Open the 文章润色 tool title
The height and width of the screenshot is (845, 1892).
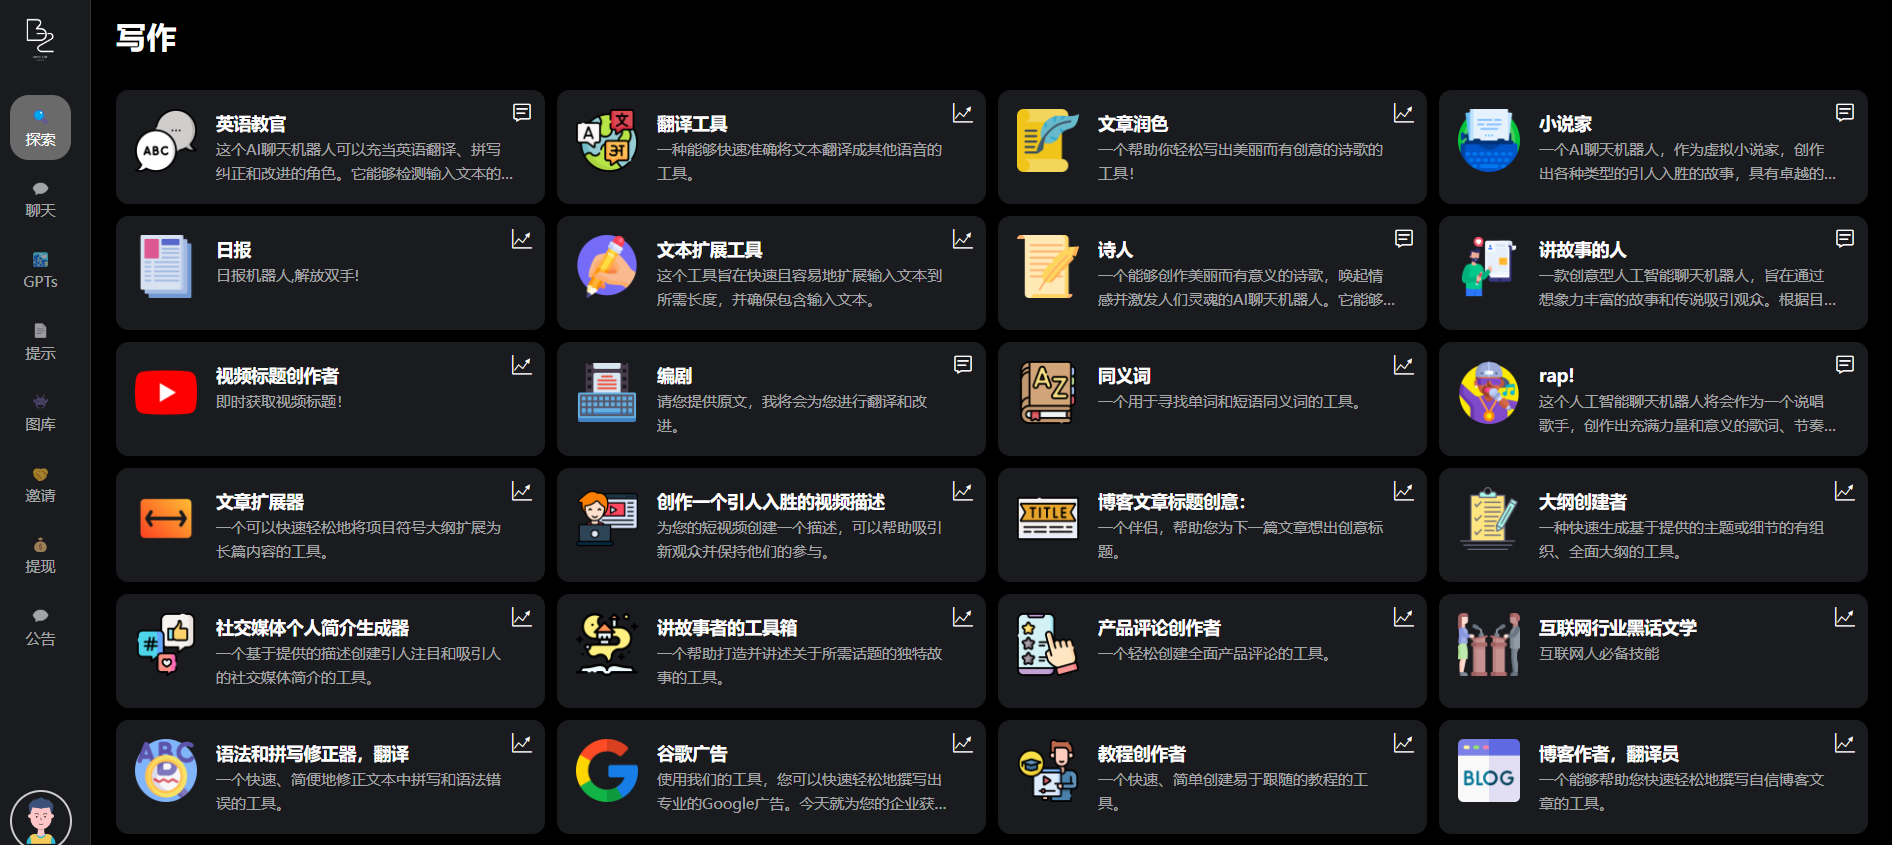(1132, 124)
